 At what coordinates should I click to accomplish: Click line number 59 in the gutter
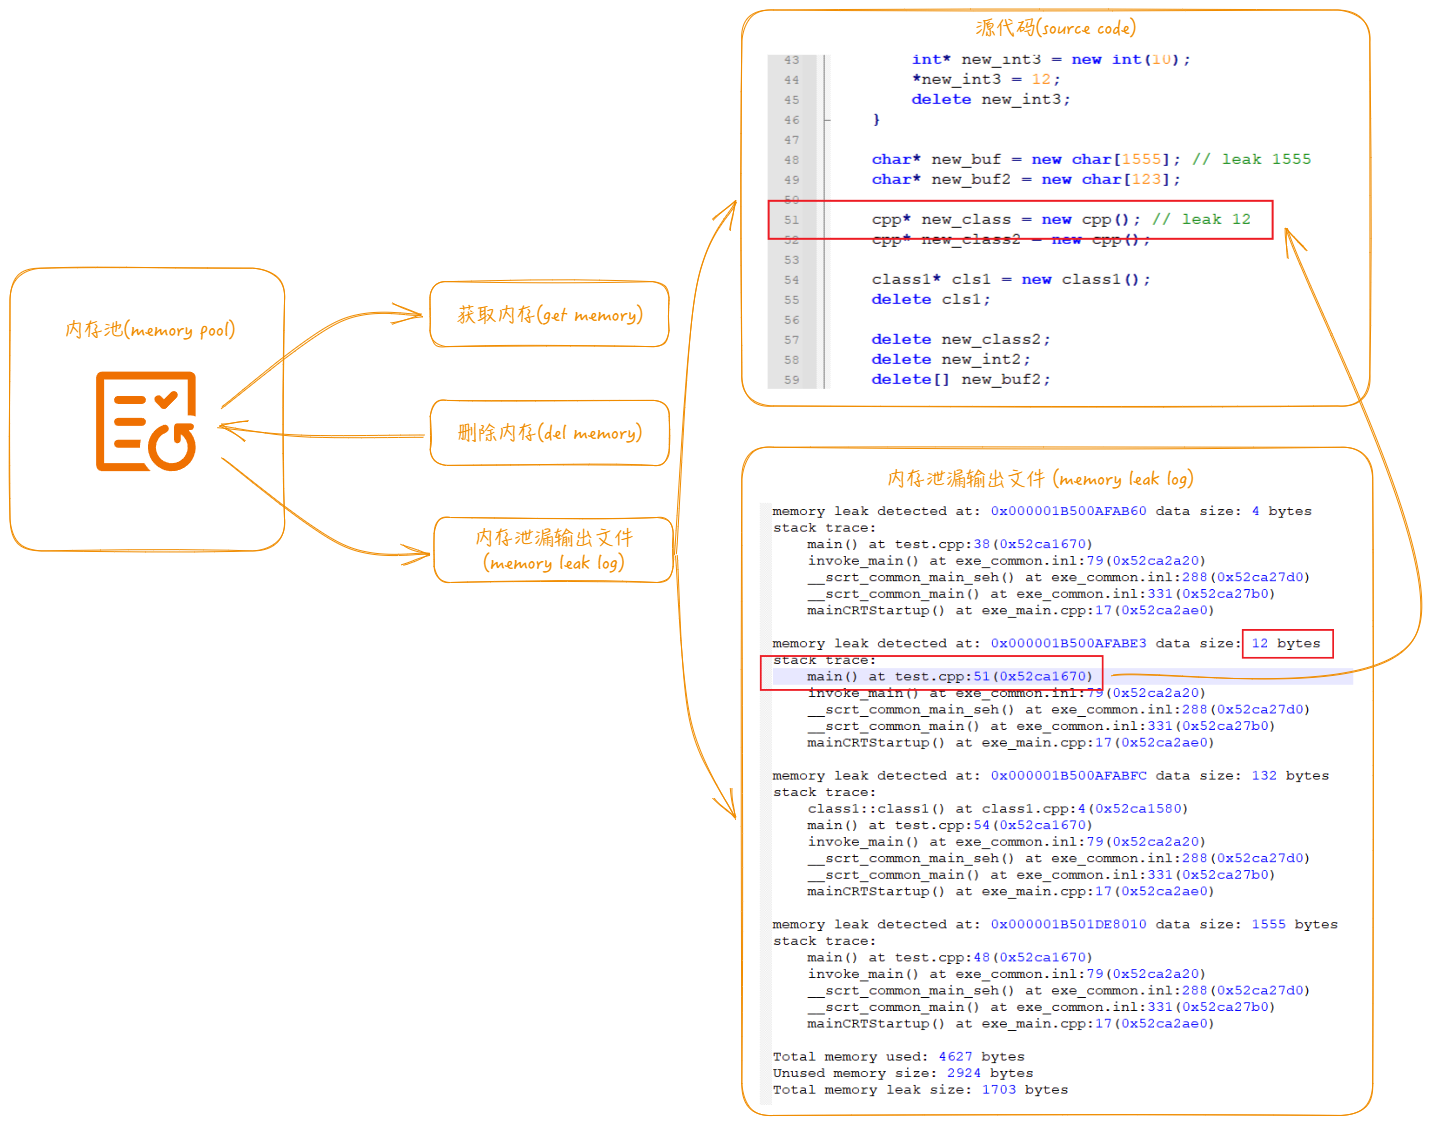coord(792,380)
